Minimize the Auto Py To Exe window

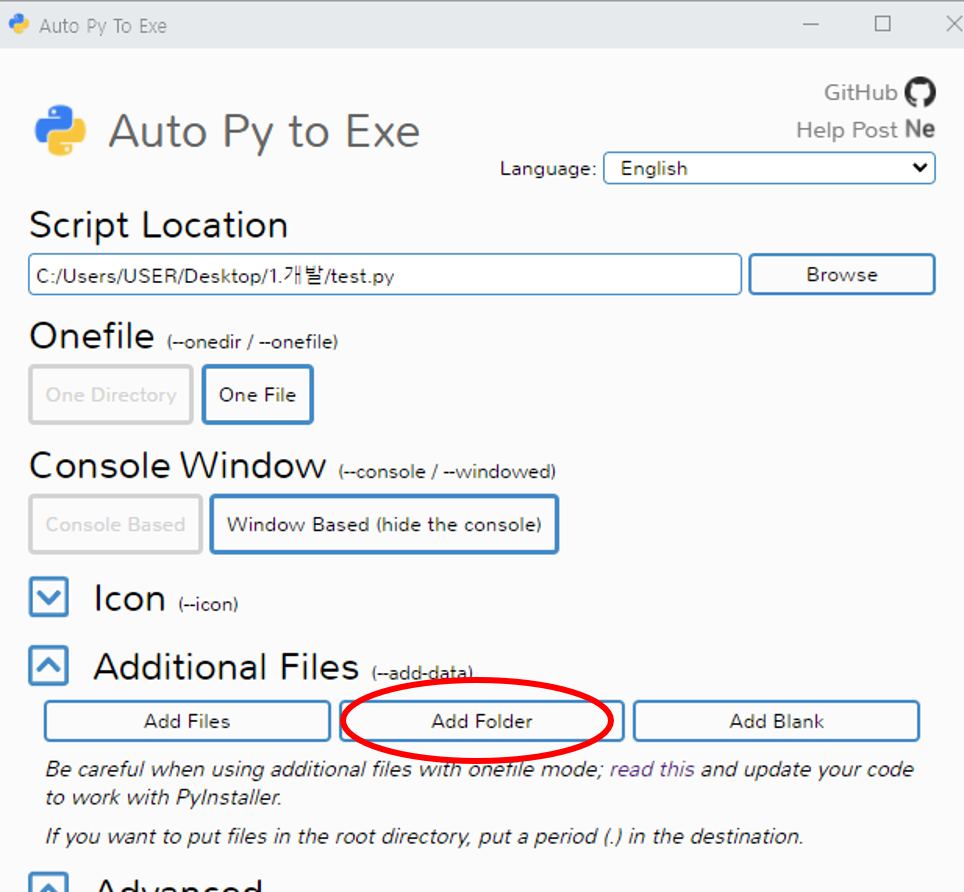pos(811,25)
